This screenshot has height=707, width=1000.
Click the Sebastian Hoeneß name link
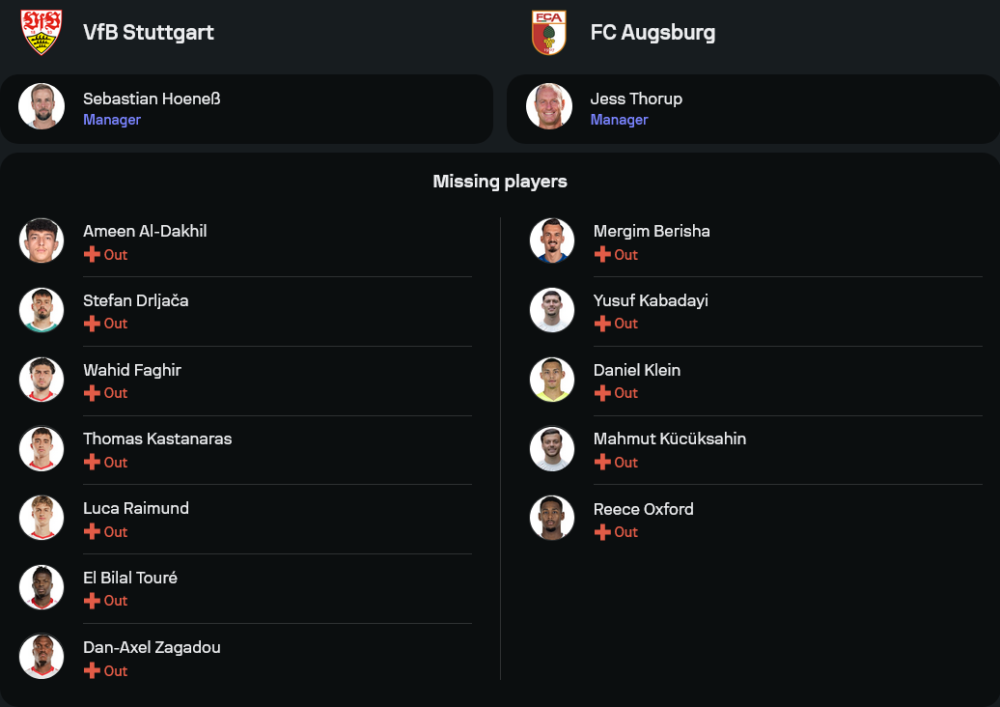[x=151, y=98]
